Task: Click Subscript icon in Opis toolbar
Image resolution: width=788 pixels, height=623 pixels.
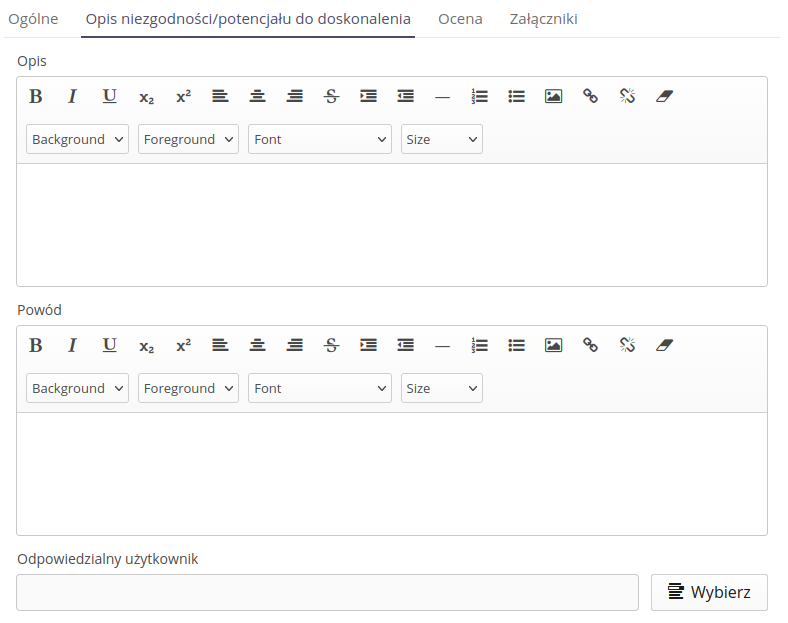Action: click(x=146, y=97)
